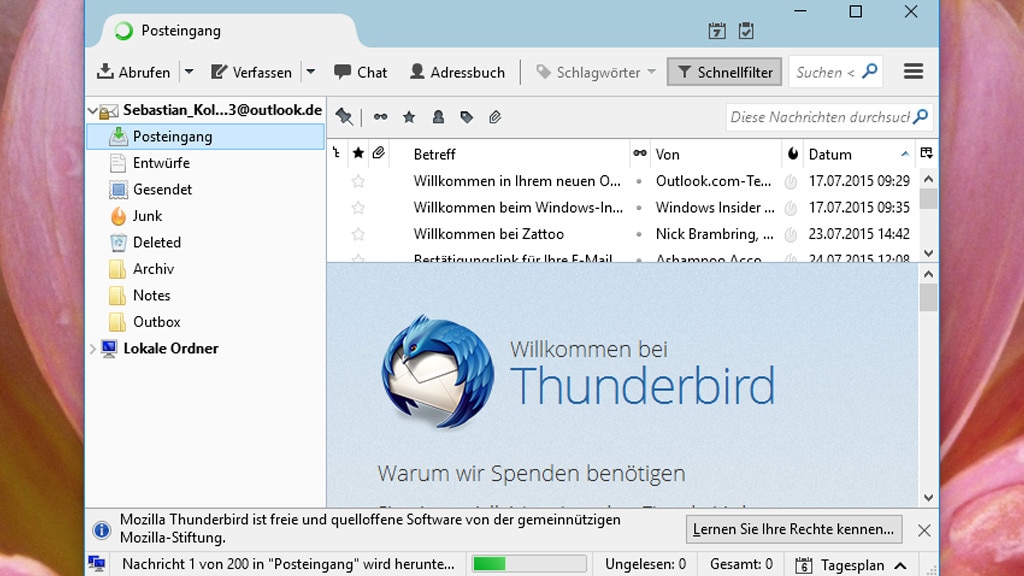Click the preview pane scroll-down arrow
The height and width of the screenshot is (576, 1024).
(929, 498)
